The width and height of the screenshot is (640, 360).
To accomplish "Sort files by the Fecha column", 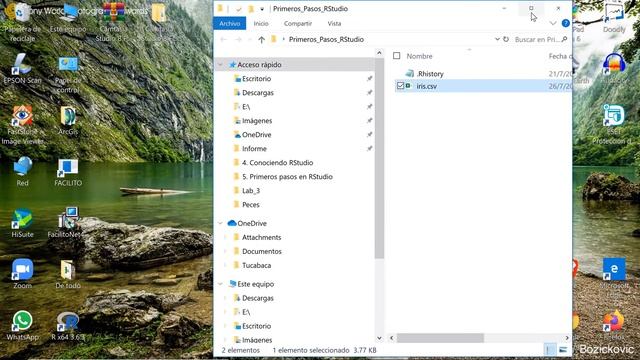I will (560, 56).
